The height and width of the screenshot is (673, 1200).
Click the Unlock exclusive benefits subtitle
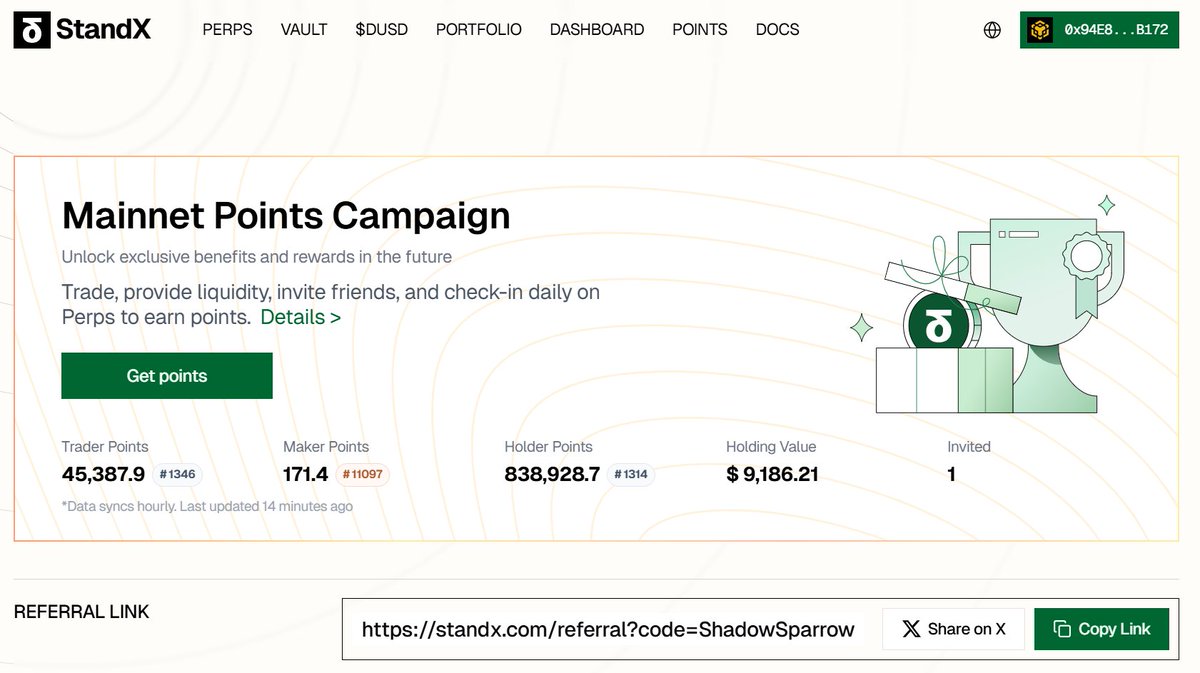(x=257, y=257)
